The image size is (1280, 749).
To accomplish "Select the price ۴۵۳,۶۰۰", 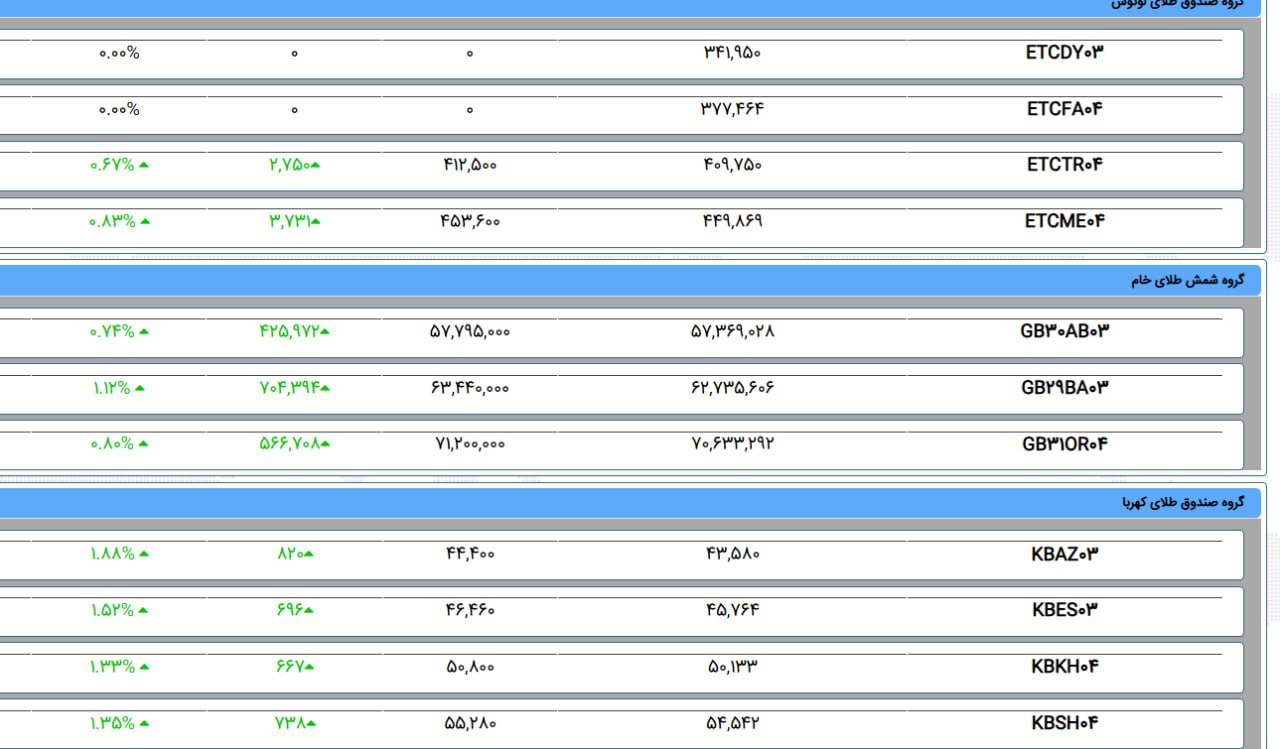I will tap(470, 221).
